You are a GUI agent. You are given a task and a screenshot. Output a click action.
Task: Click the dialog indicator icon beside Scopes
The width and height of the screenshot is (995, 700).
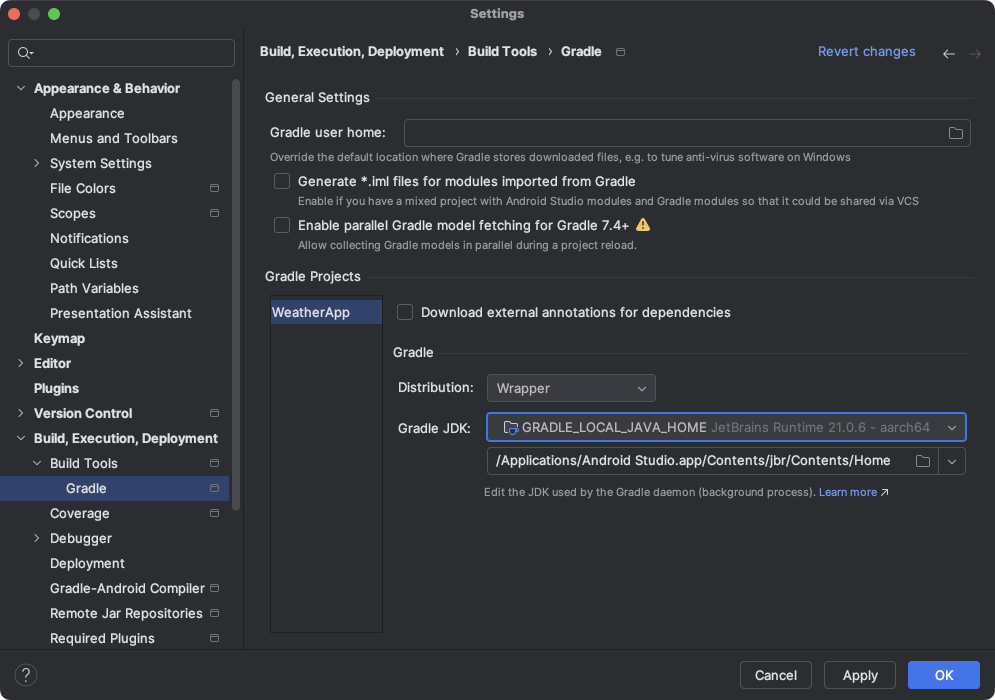[214, 213]
